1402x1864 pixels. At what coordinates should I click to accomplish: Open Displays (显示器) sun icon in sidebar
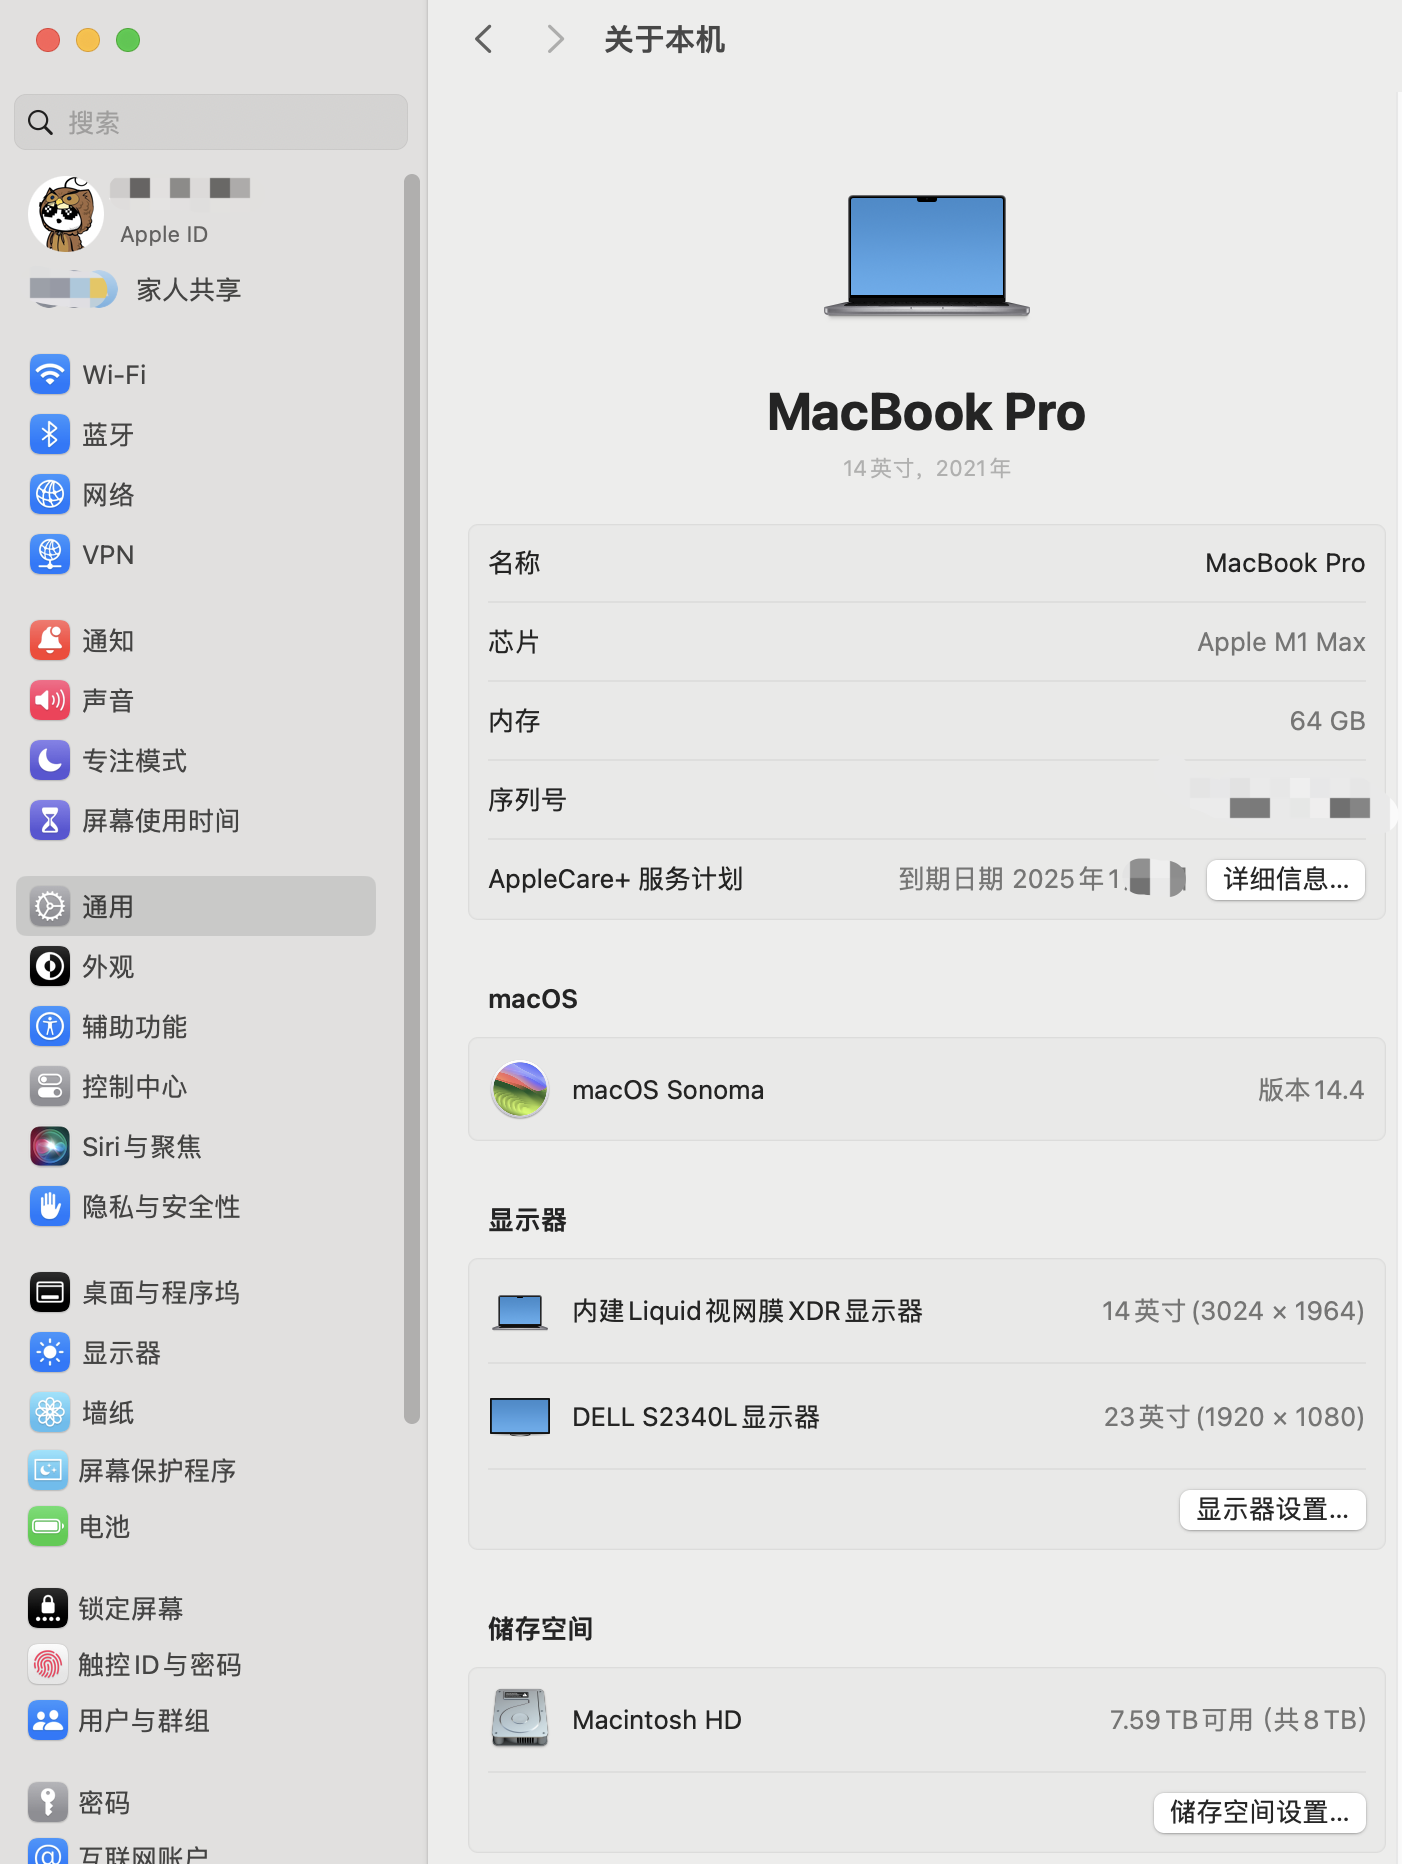click(49, 1353)
